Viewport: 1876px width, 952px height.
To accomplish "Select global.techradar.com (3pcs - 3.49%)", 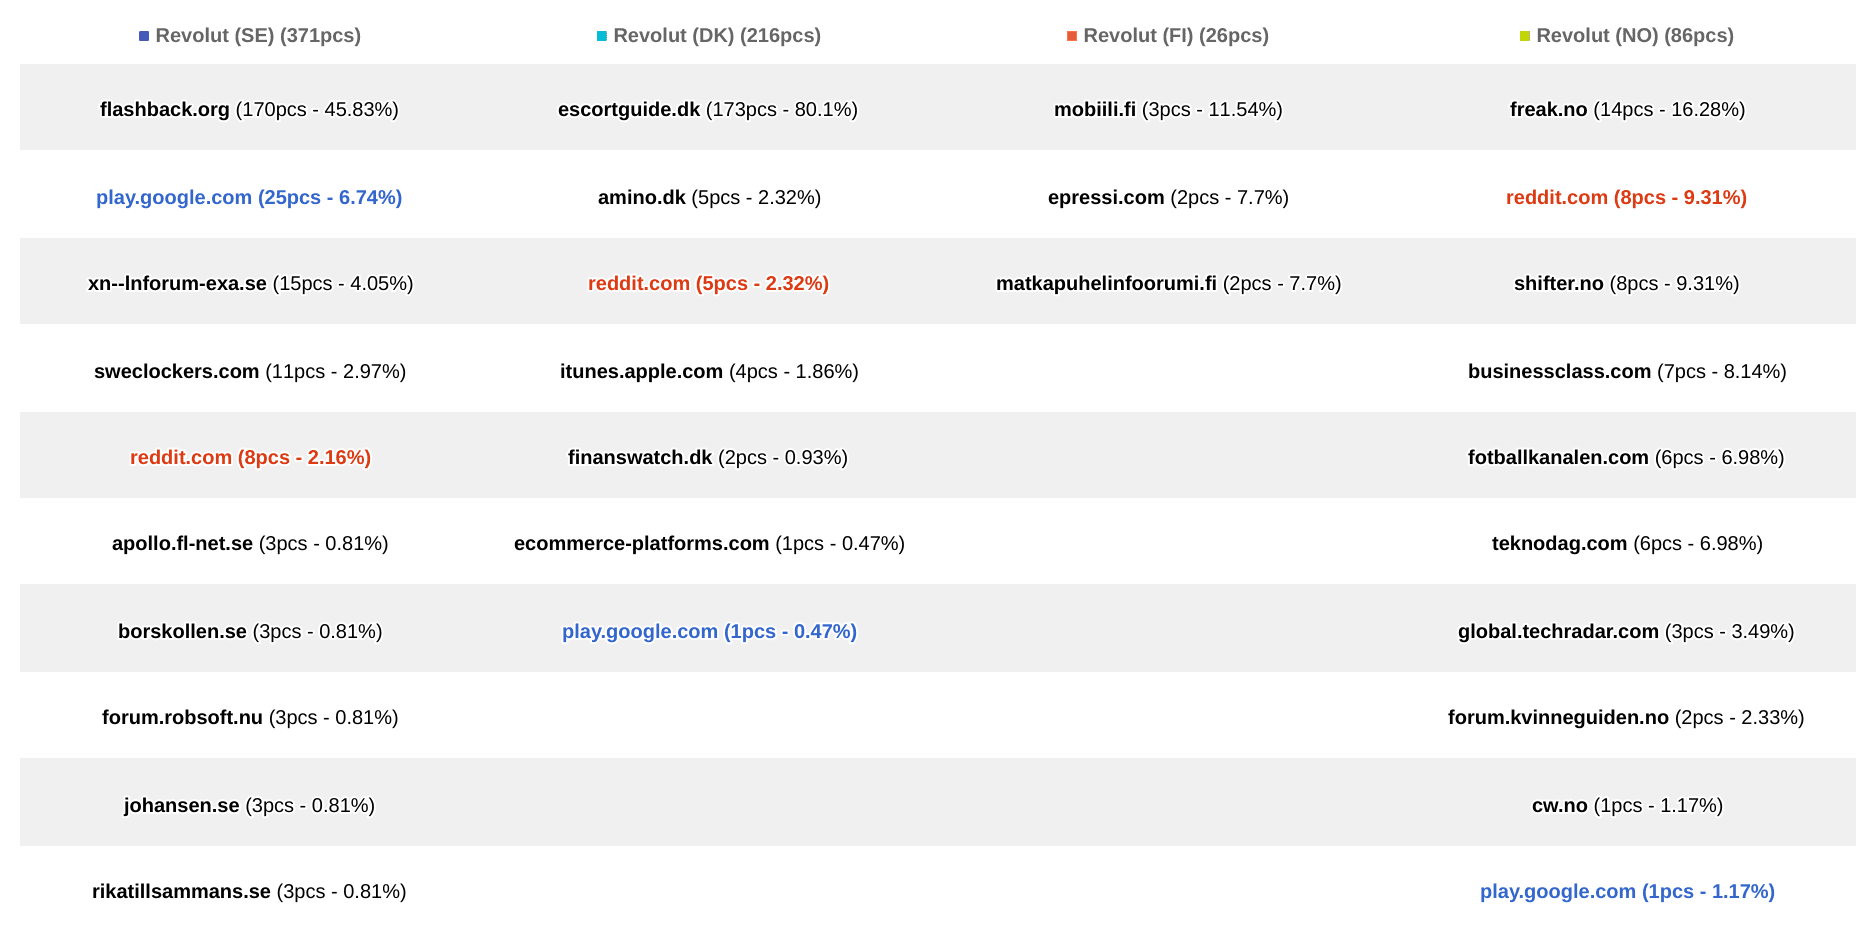I will coord(1626,632).
